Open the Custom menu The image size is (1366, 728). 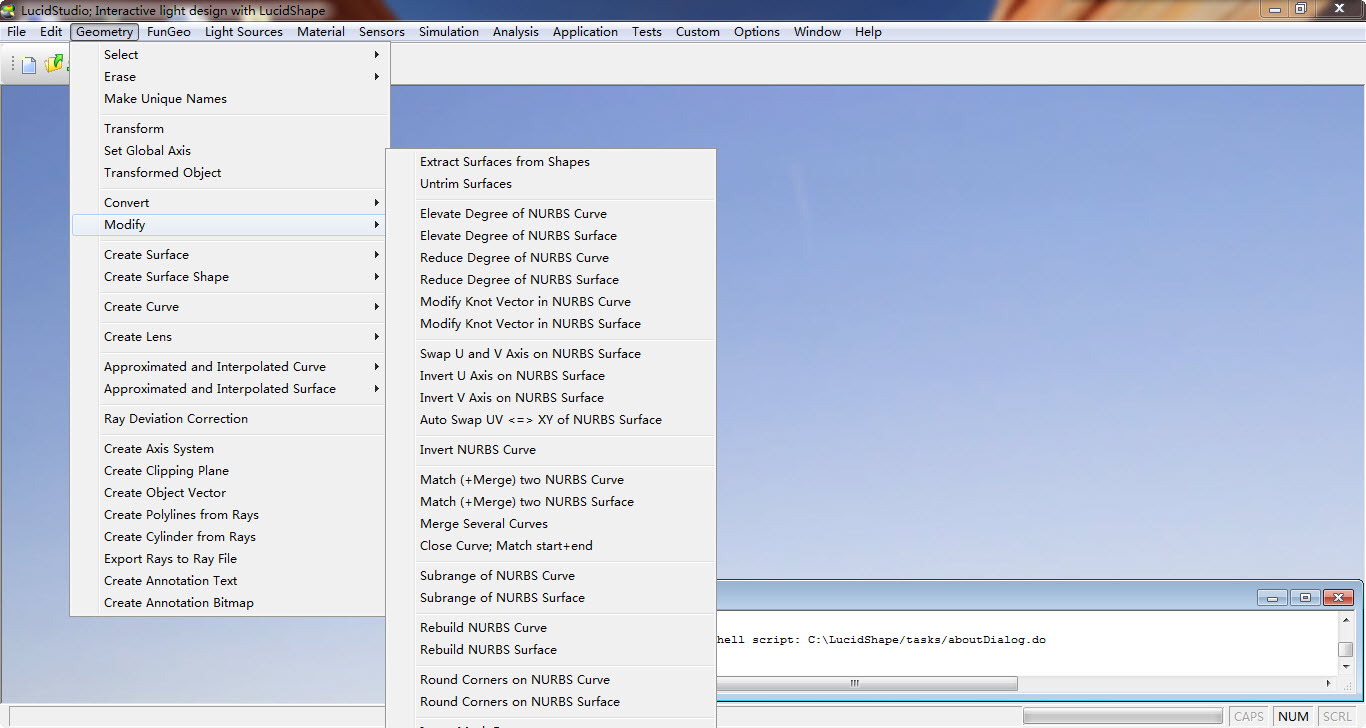coord(698,32)
